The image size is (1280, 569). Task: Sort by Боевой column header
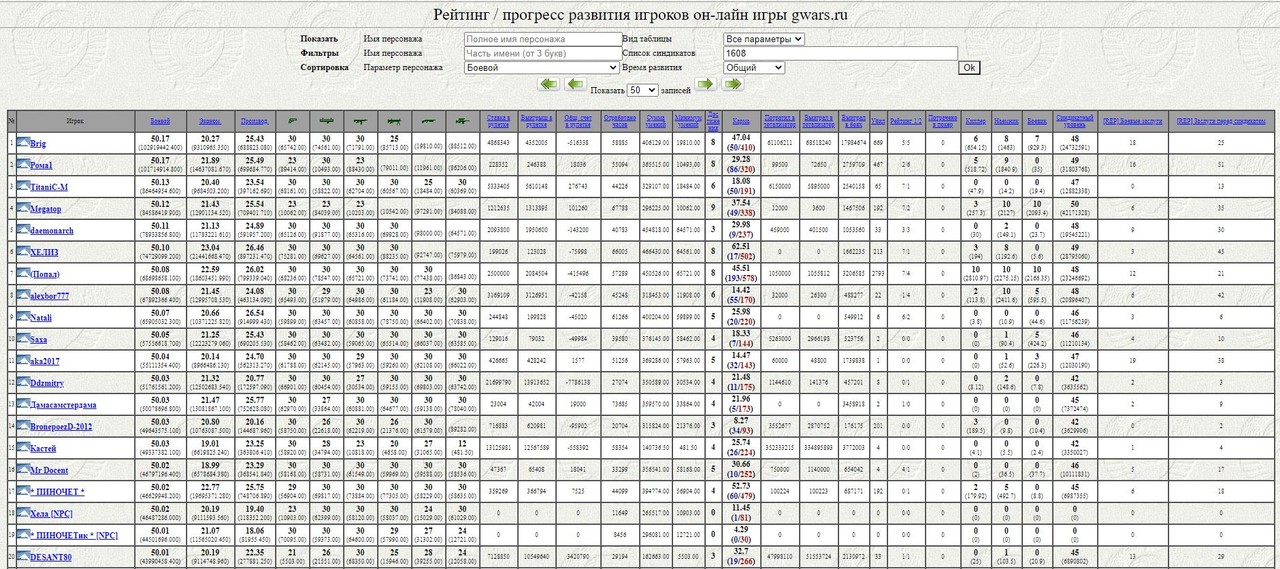tap(160, 120)
